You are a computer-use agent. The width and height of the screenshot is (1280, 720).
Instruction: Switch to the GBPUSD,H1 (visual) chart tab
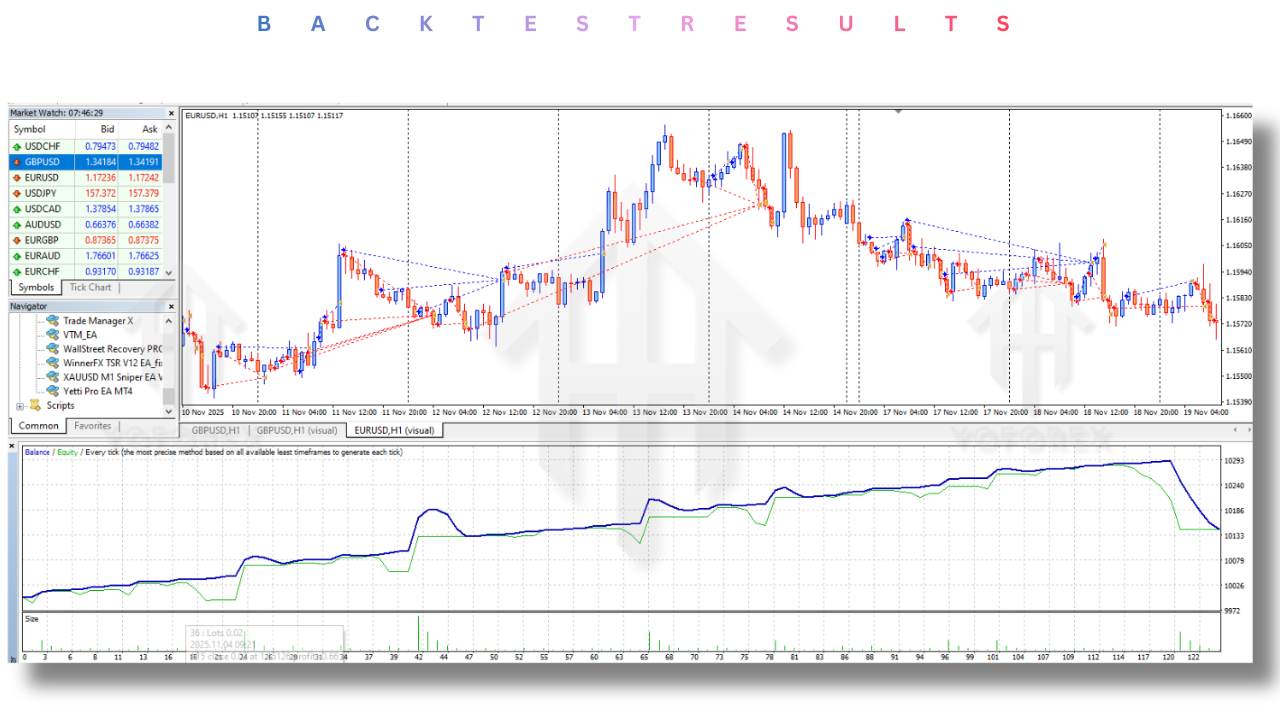tap(296, 430)
